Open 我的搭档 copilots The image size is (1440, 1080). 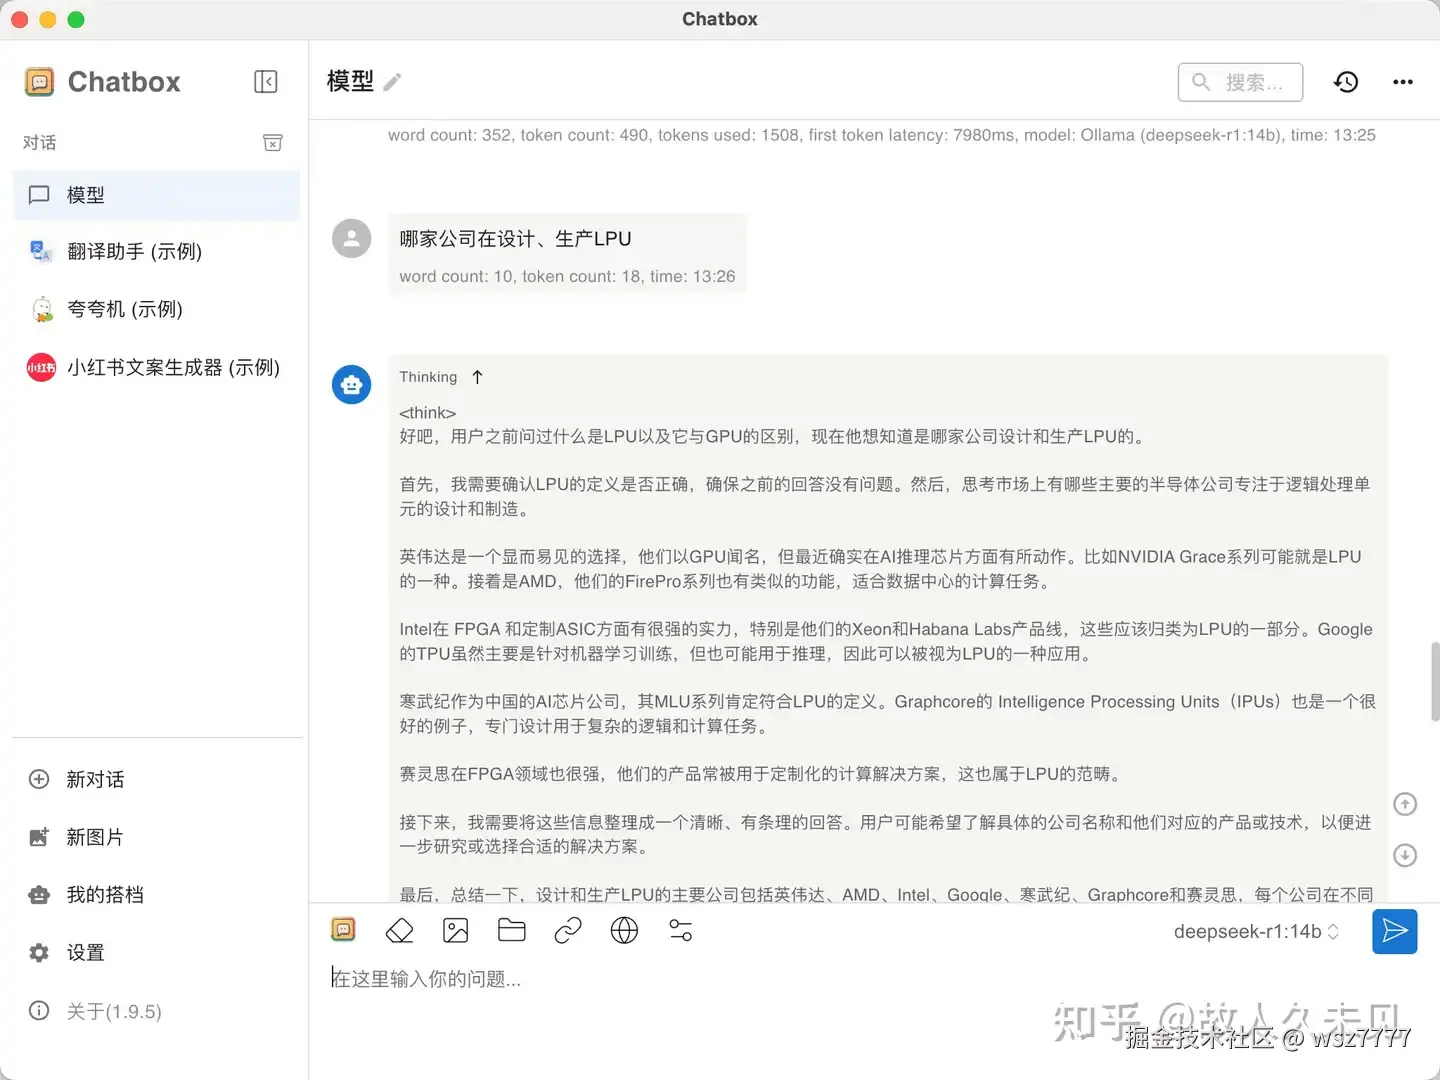pos(157,895)
